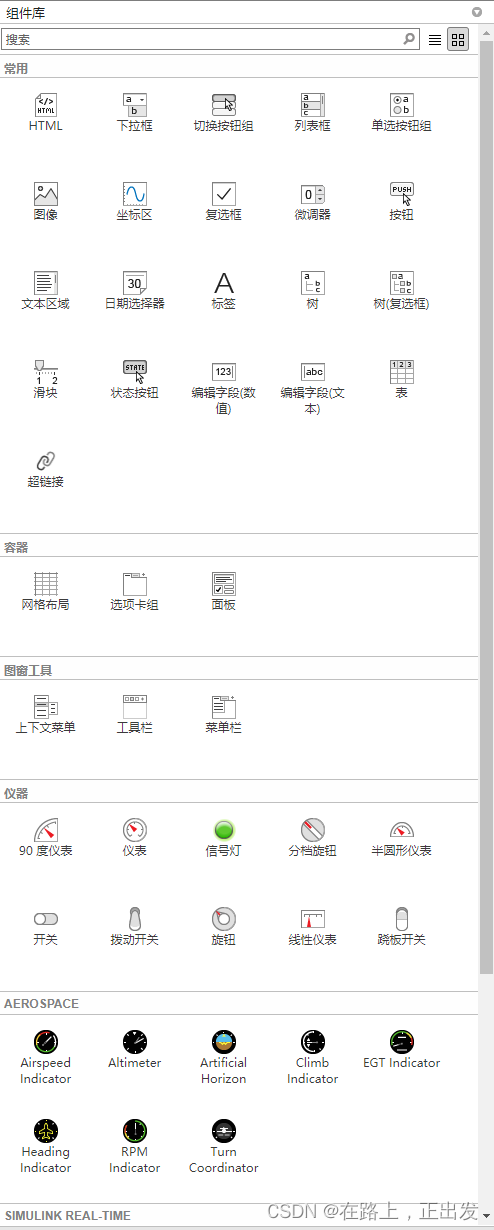Select the 面板 panel container
494x1230 pixels.
pos(224,584)
